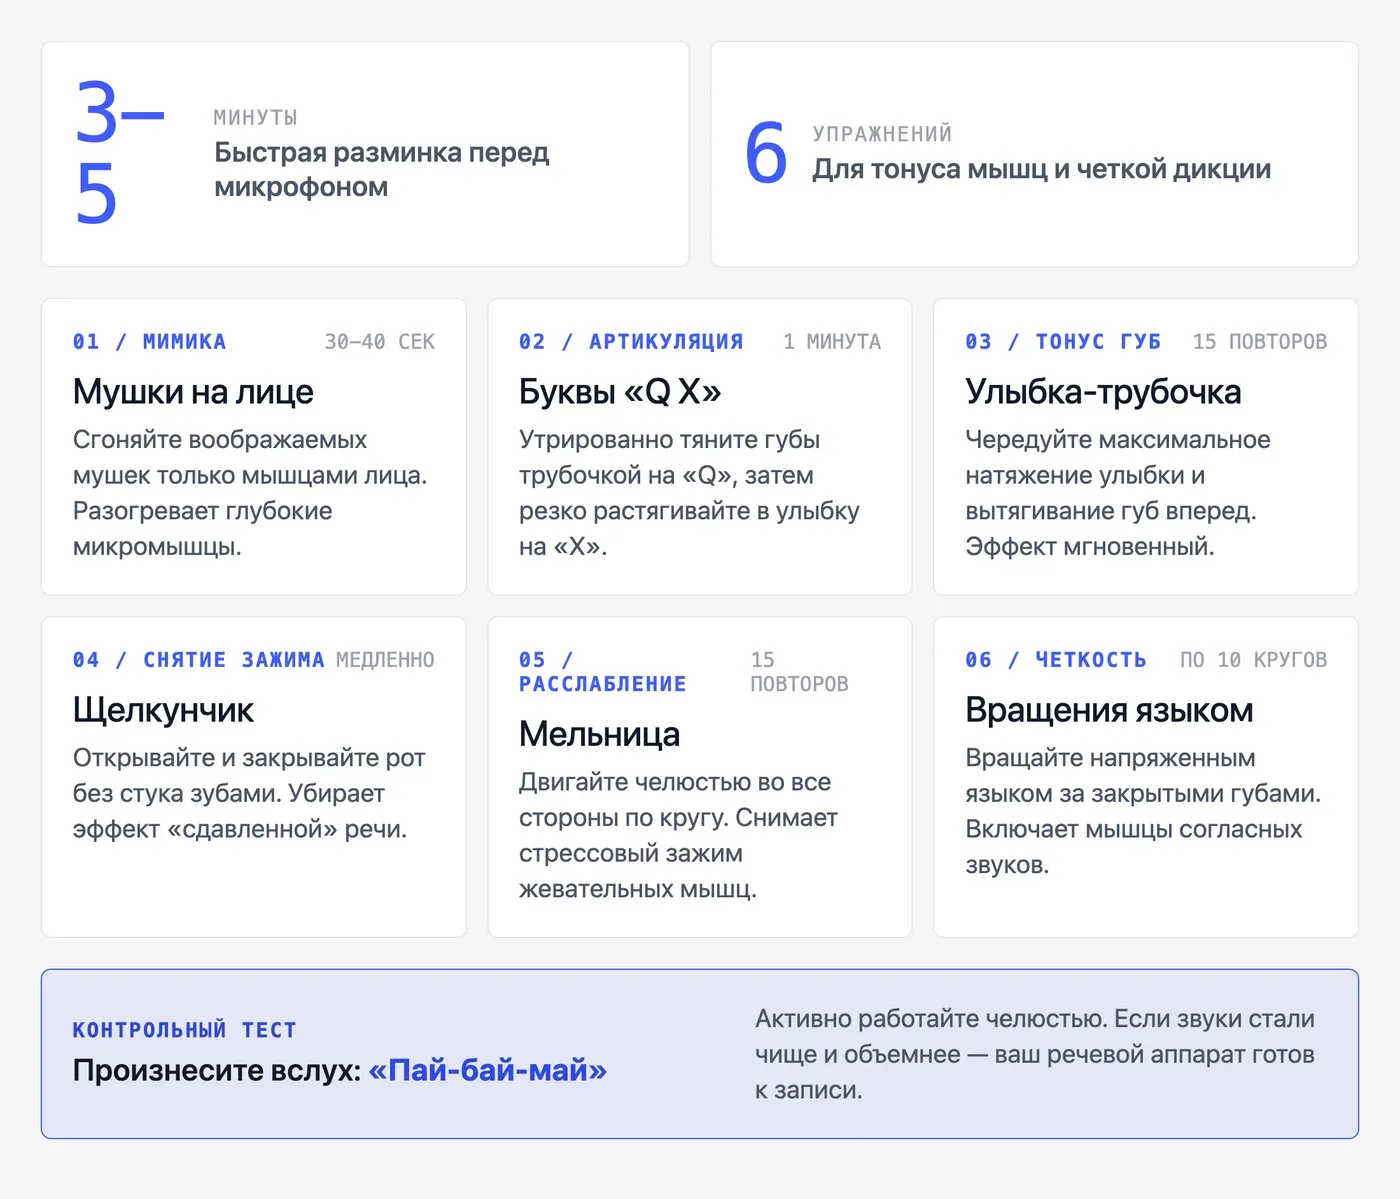Click the "06 / ЧЕТКОСТЬ" tag

1055,660
